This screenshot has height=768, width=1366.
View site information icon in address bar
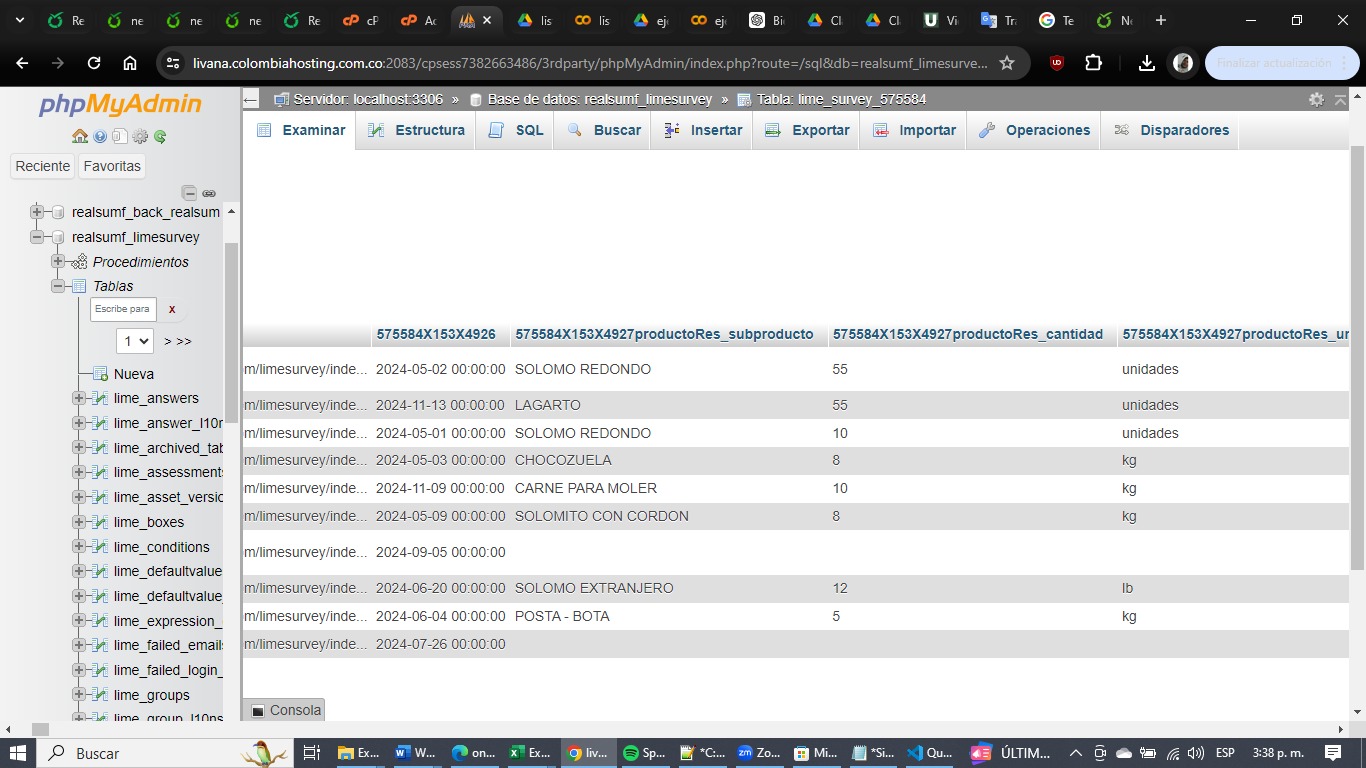point(173,63)
